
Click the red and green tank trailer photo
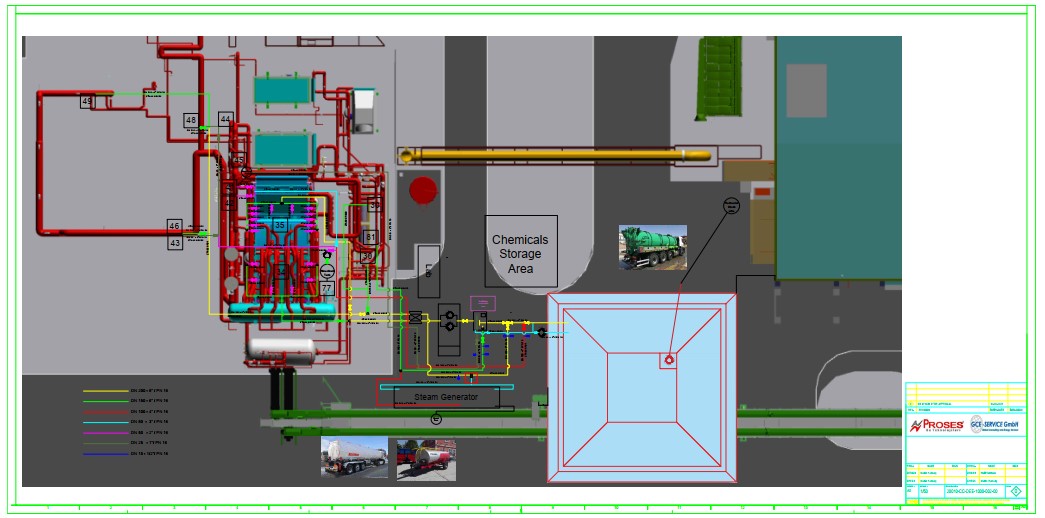tap(426, 459)
